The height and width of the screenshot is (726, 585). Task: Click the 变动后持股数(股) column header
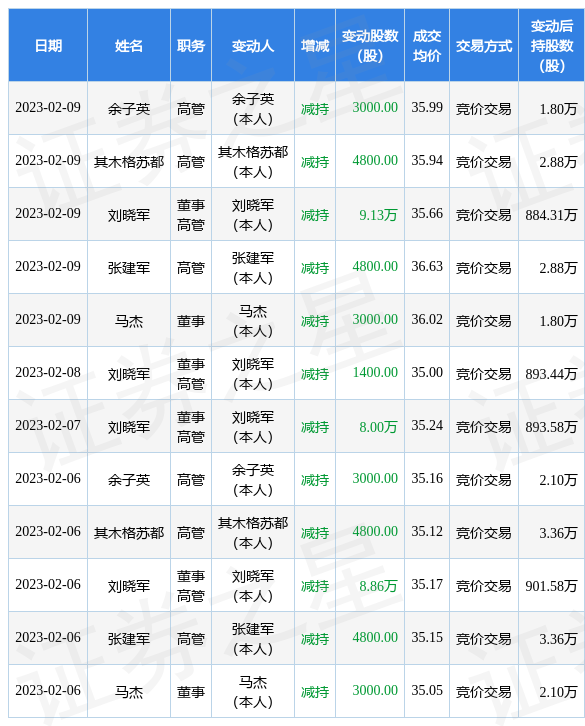[552, 45]
